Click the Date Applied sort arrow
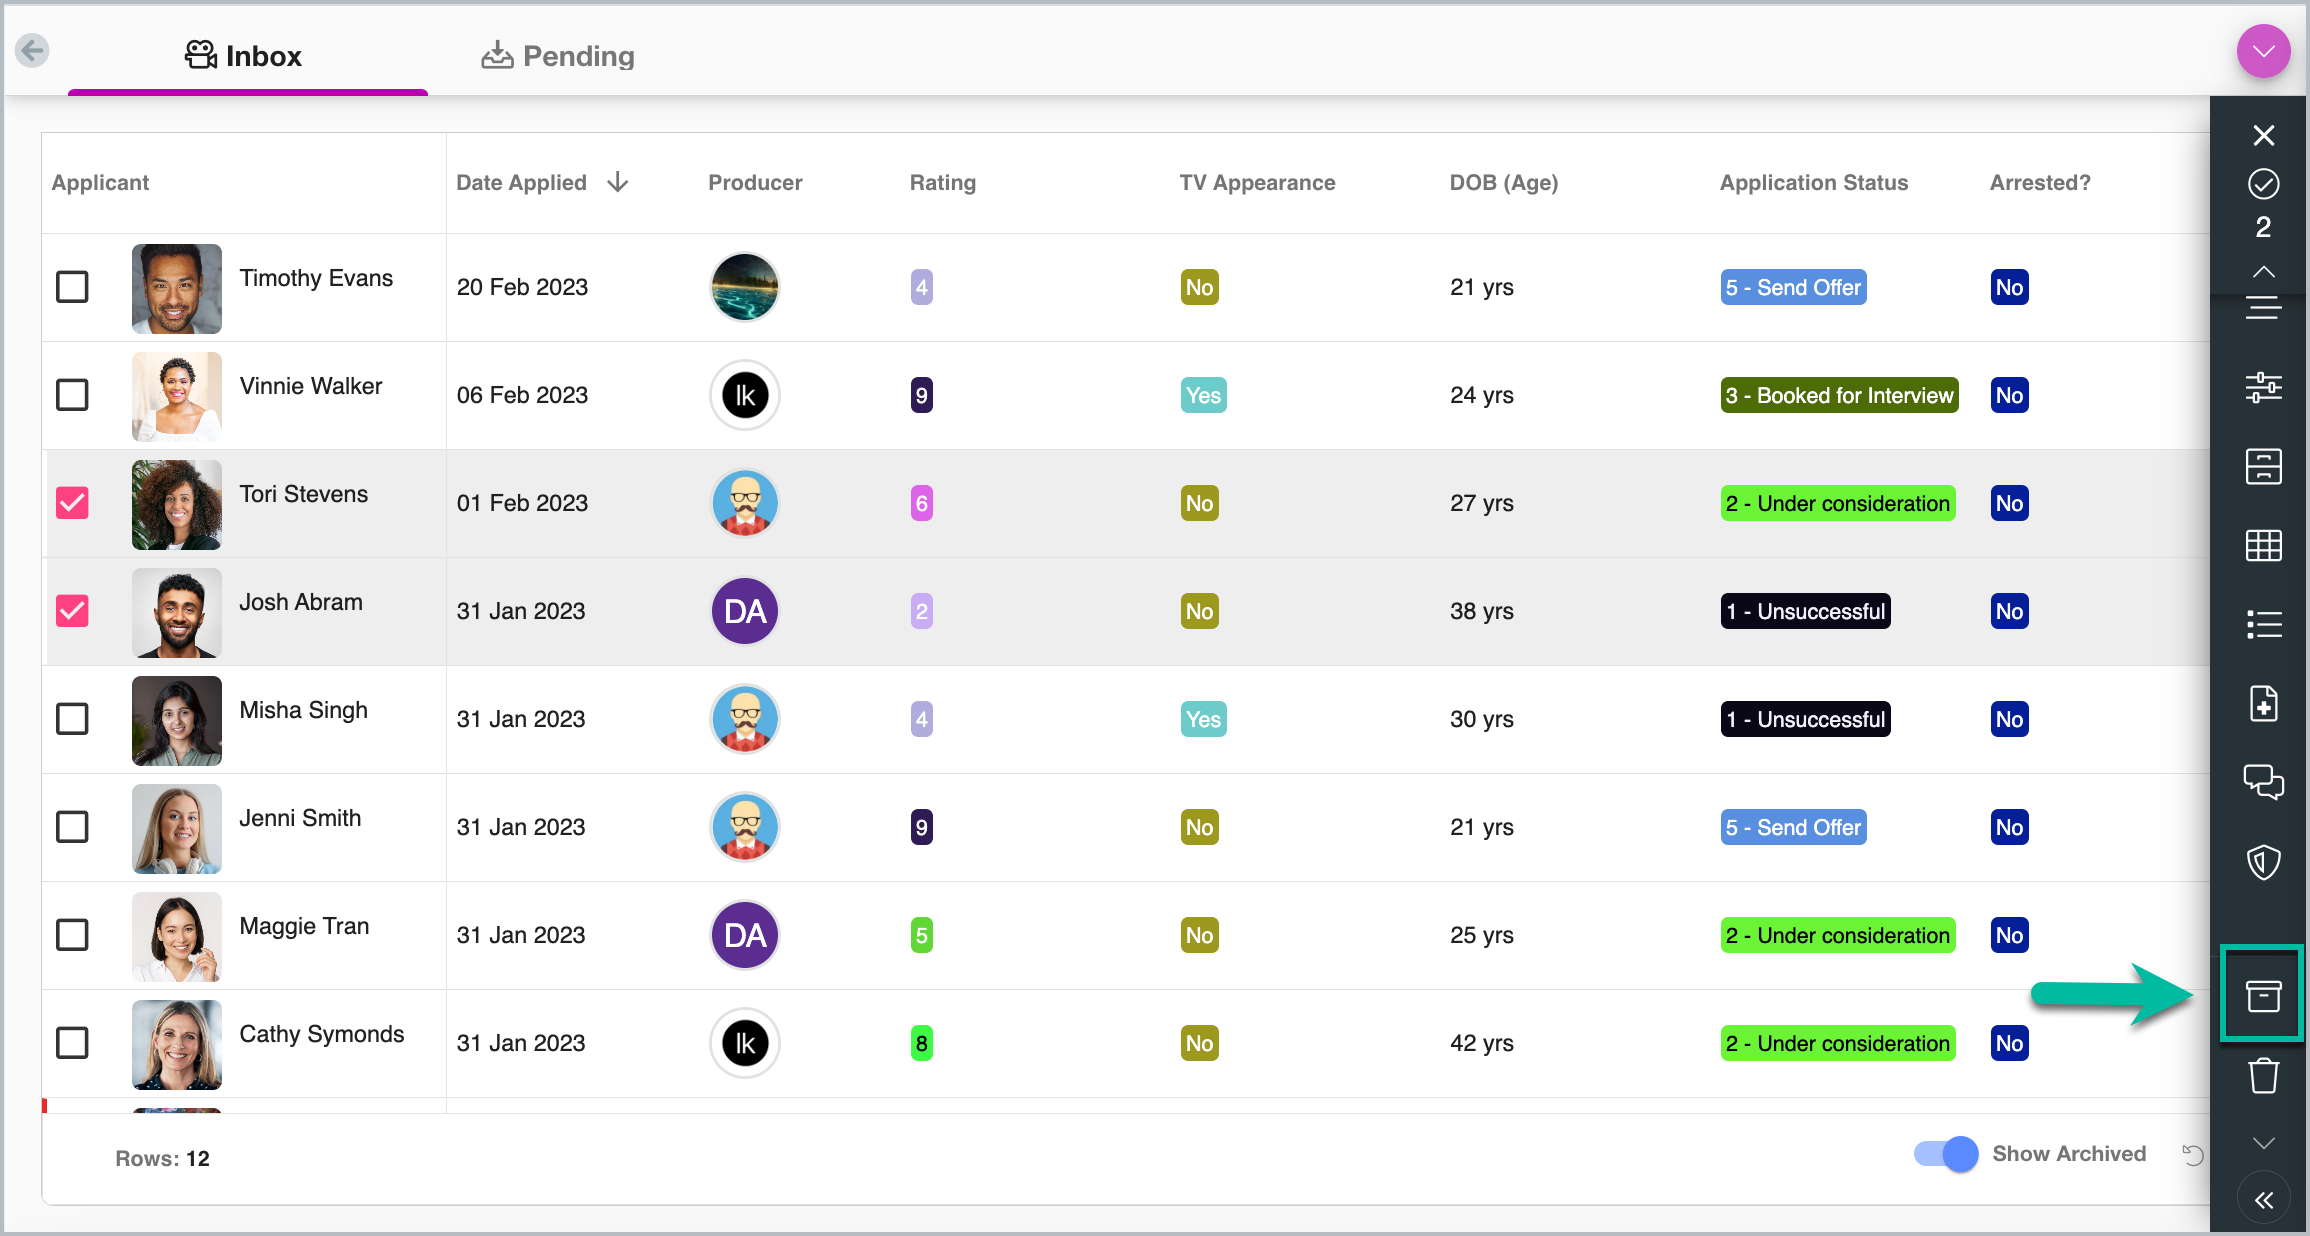2310x1236 pixels. point(618,182)
